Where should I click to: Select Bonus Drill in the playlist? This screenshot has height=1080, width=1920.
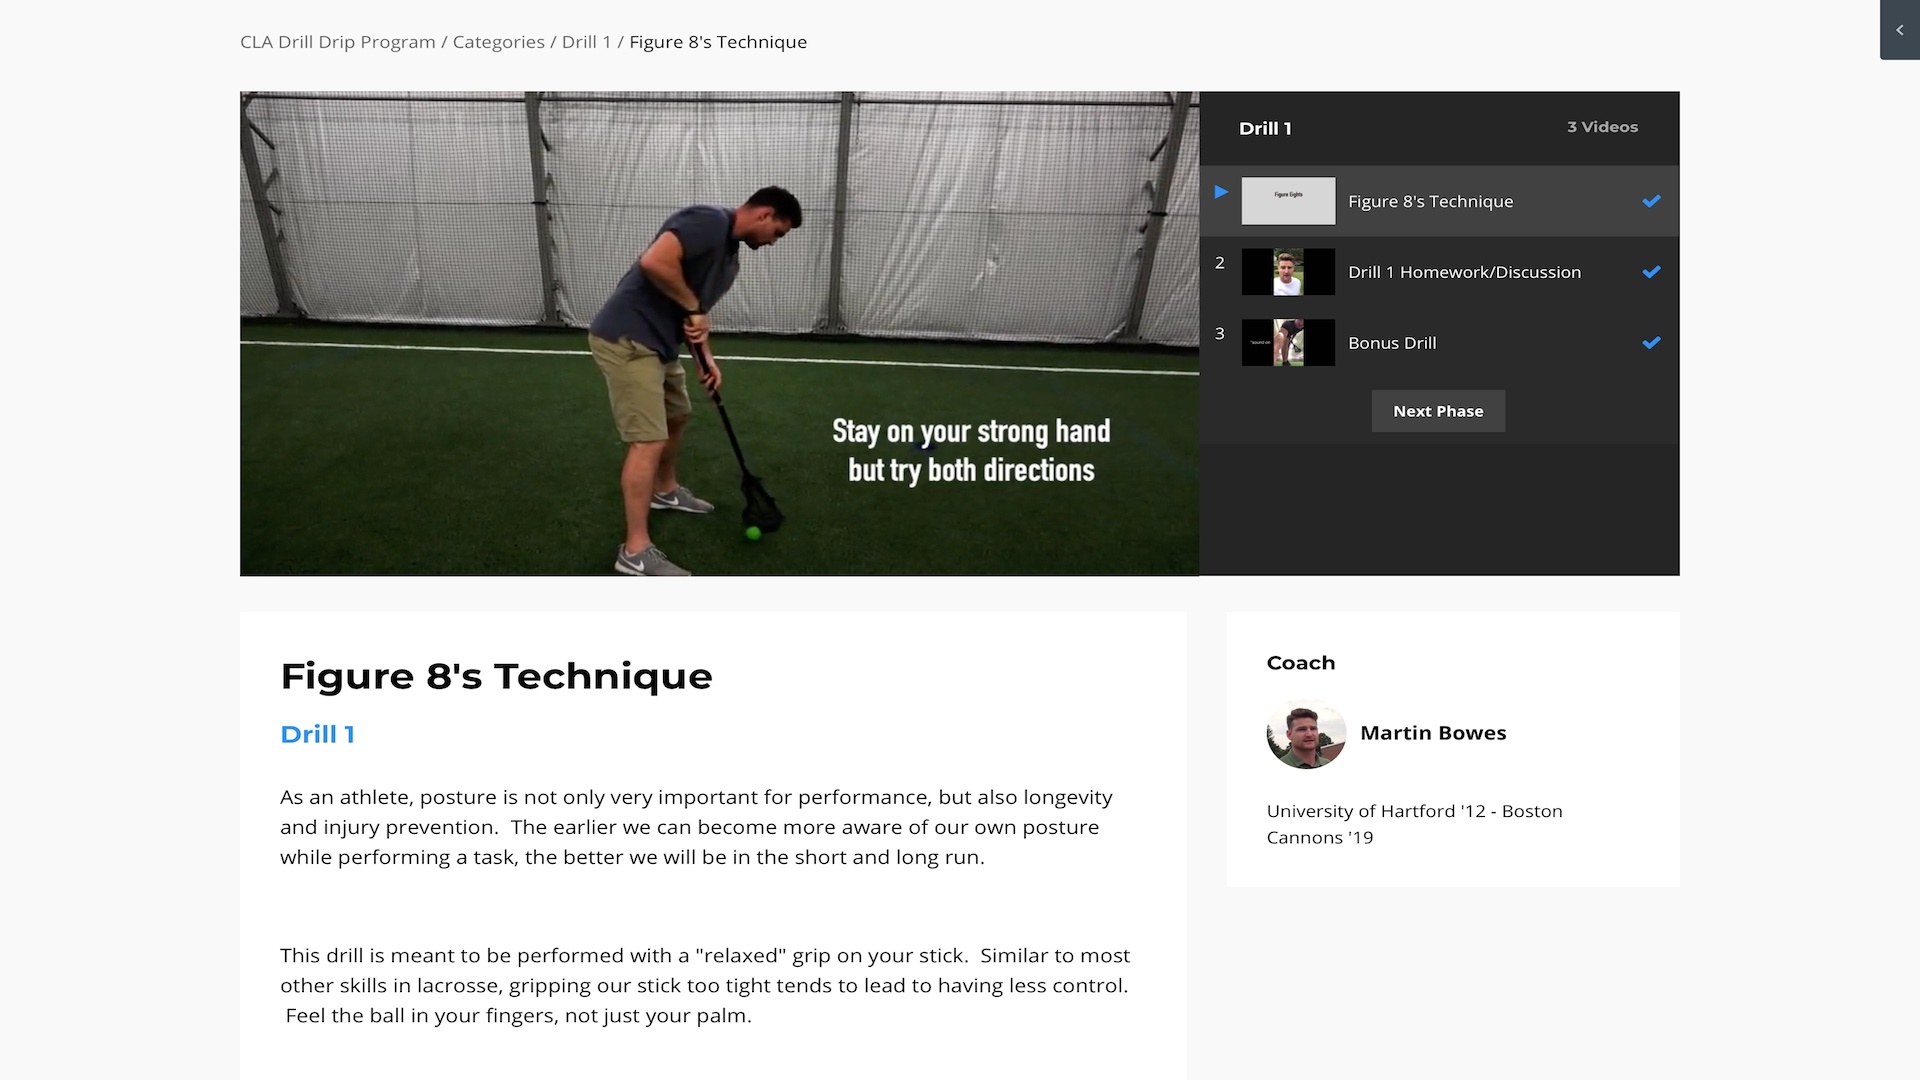coord(1392,343)
